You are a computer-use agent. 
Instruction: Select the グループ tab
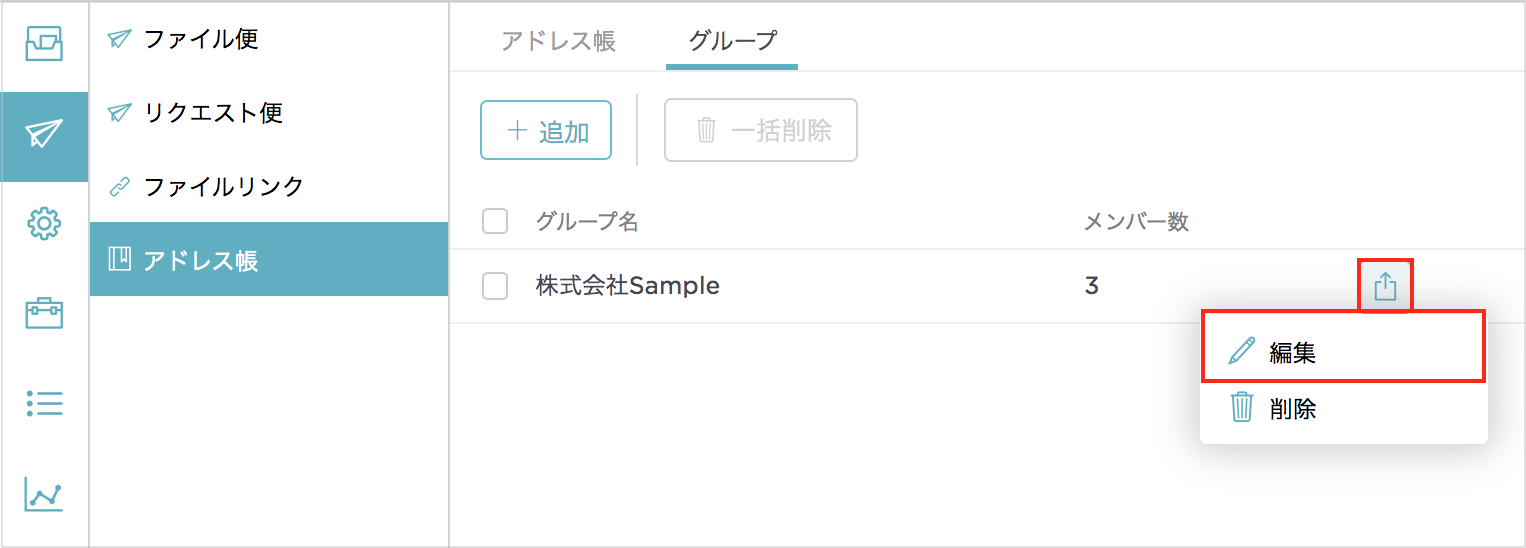(732, 41)
